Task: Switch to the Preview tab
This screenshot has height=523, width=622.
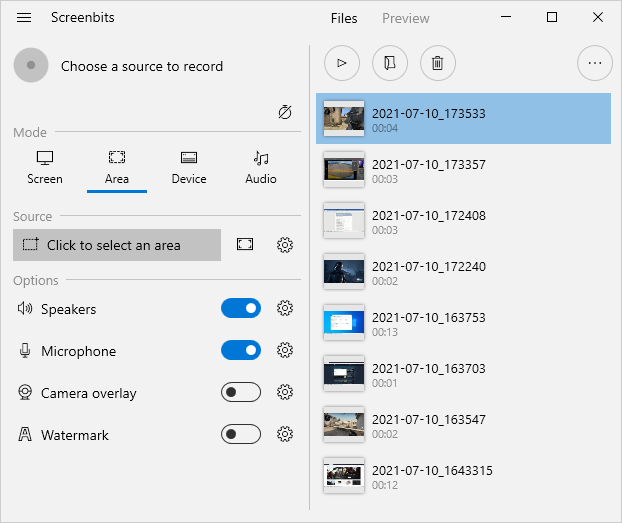Action: [405, 18]
